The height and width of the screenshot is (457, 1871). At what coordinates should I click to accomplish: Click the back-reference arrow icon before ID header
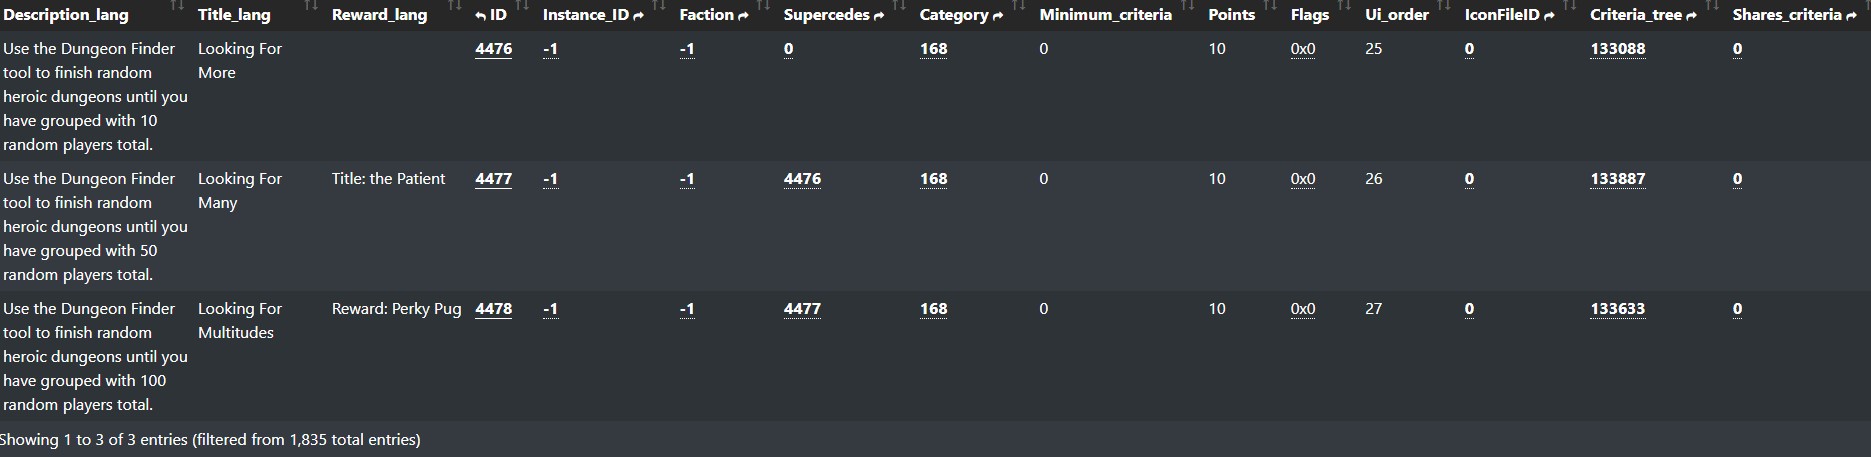coord(480,16)
